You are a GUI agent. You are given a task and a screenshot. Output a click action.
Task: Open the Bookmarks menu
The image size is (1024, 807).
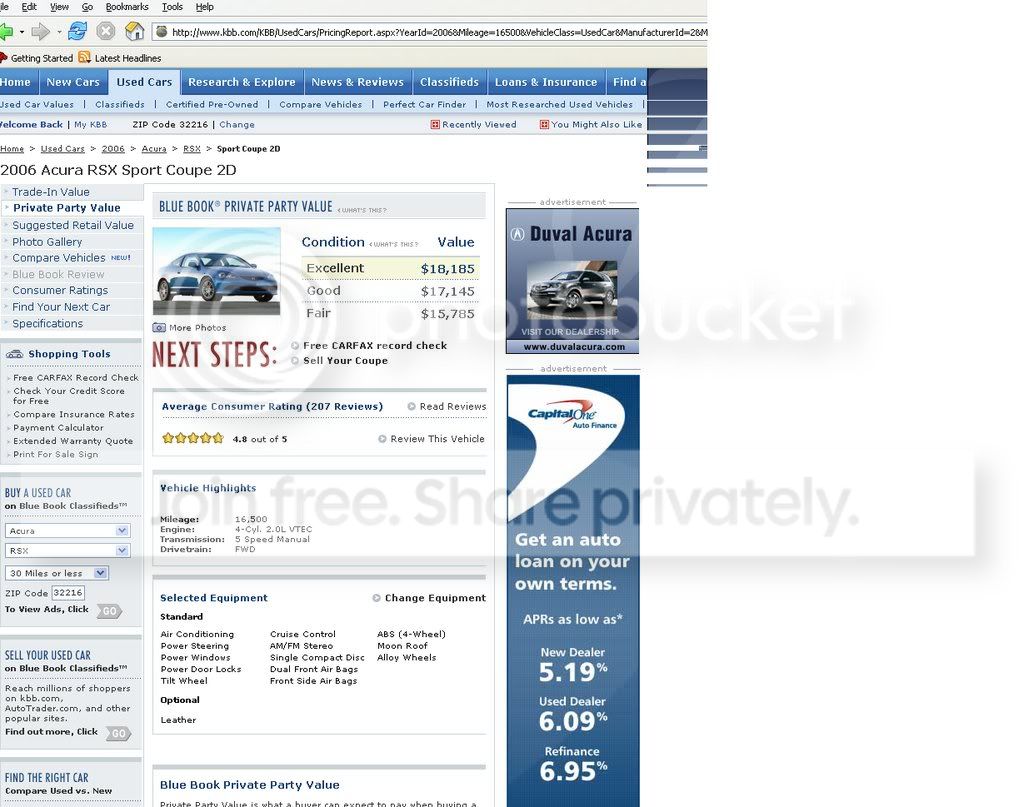click(126, 7)
